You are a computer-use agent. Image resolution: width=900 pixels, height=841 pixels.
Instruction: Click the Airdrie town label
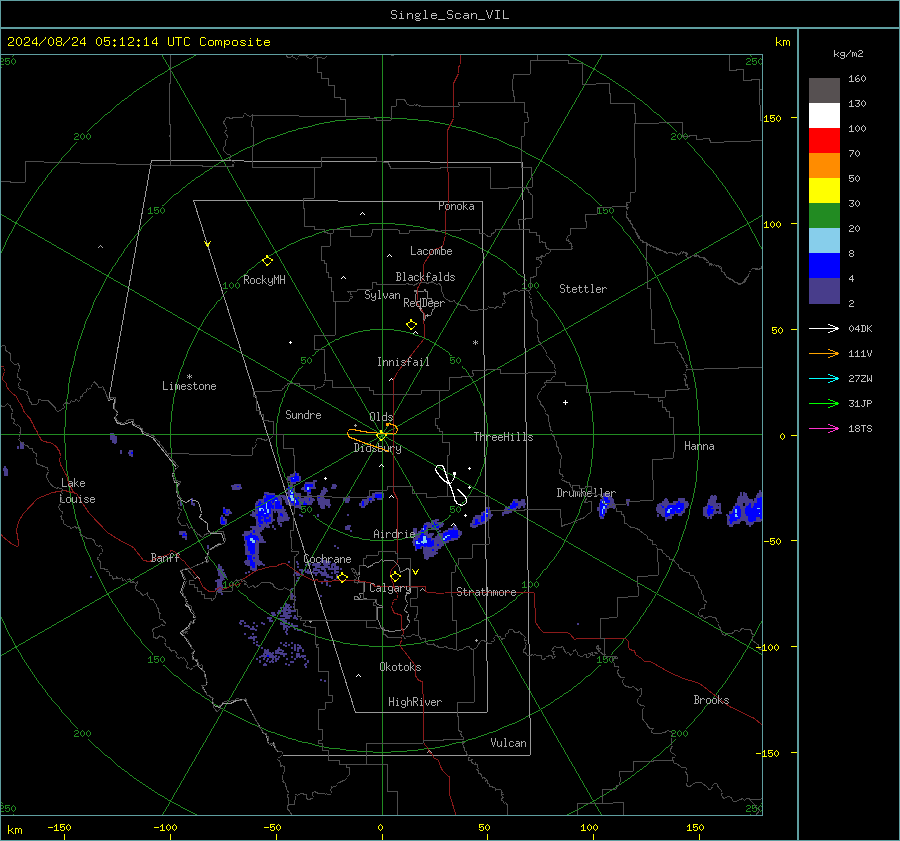394,534
